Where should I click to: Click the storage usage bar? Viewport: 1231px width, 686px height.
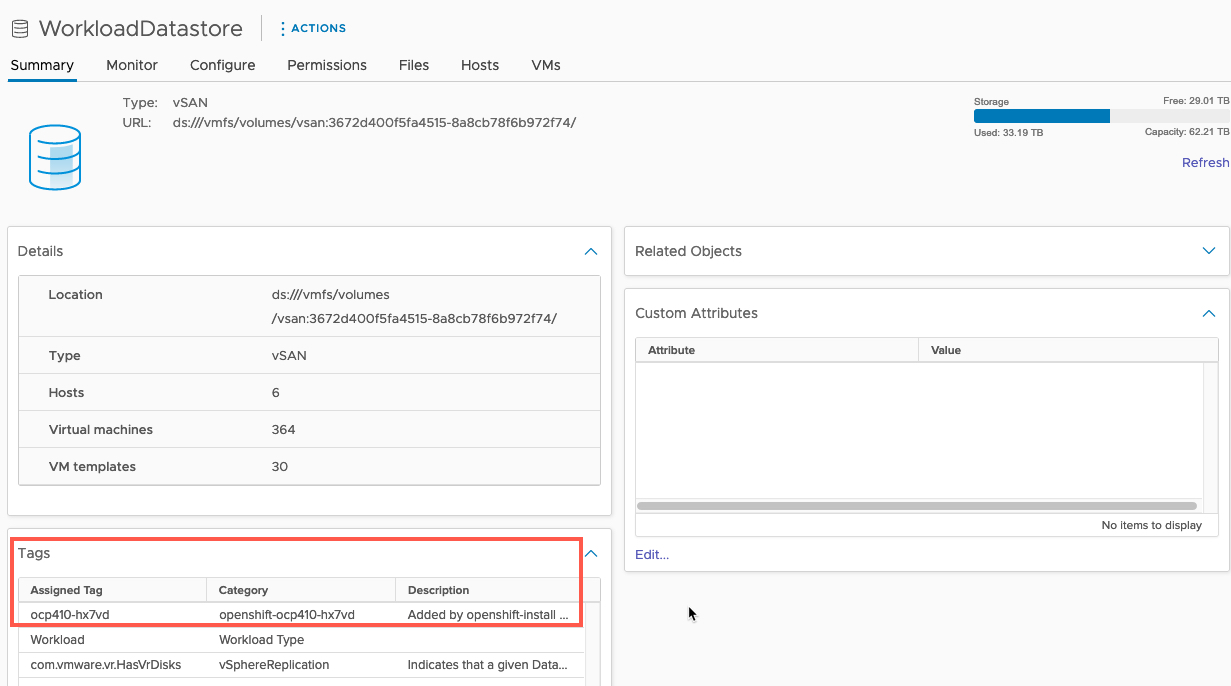coord(1101,116)
